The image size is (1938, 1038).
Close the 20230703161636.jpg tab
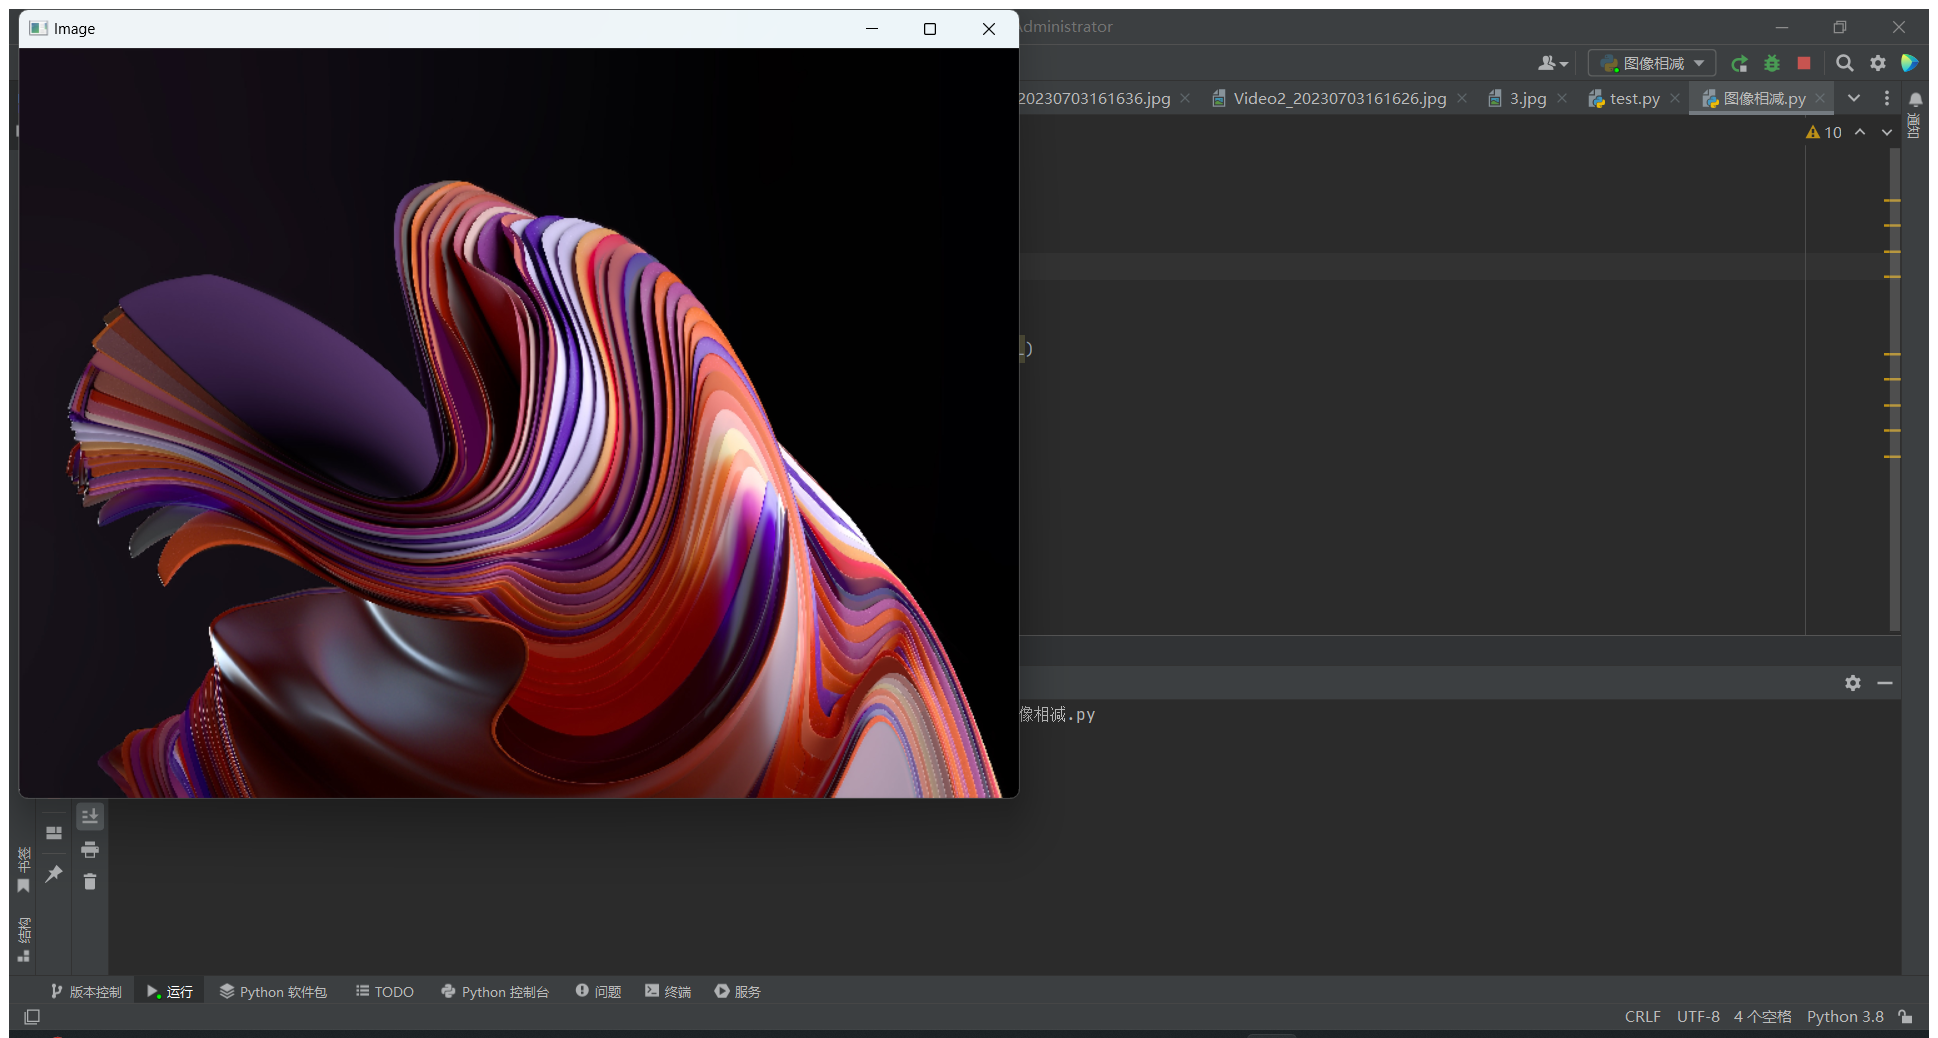1185,98
